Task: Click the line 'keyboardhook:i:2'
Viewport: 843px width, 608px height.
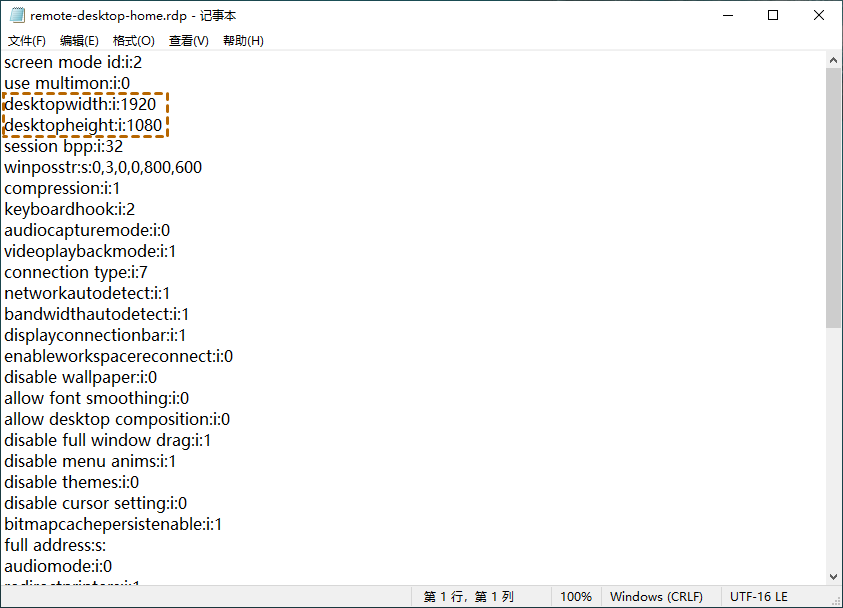Action: [70, 209]
